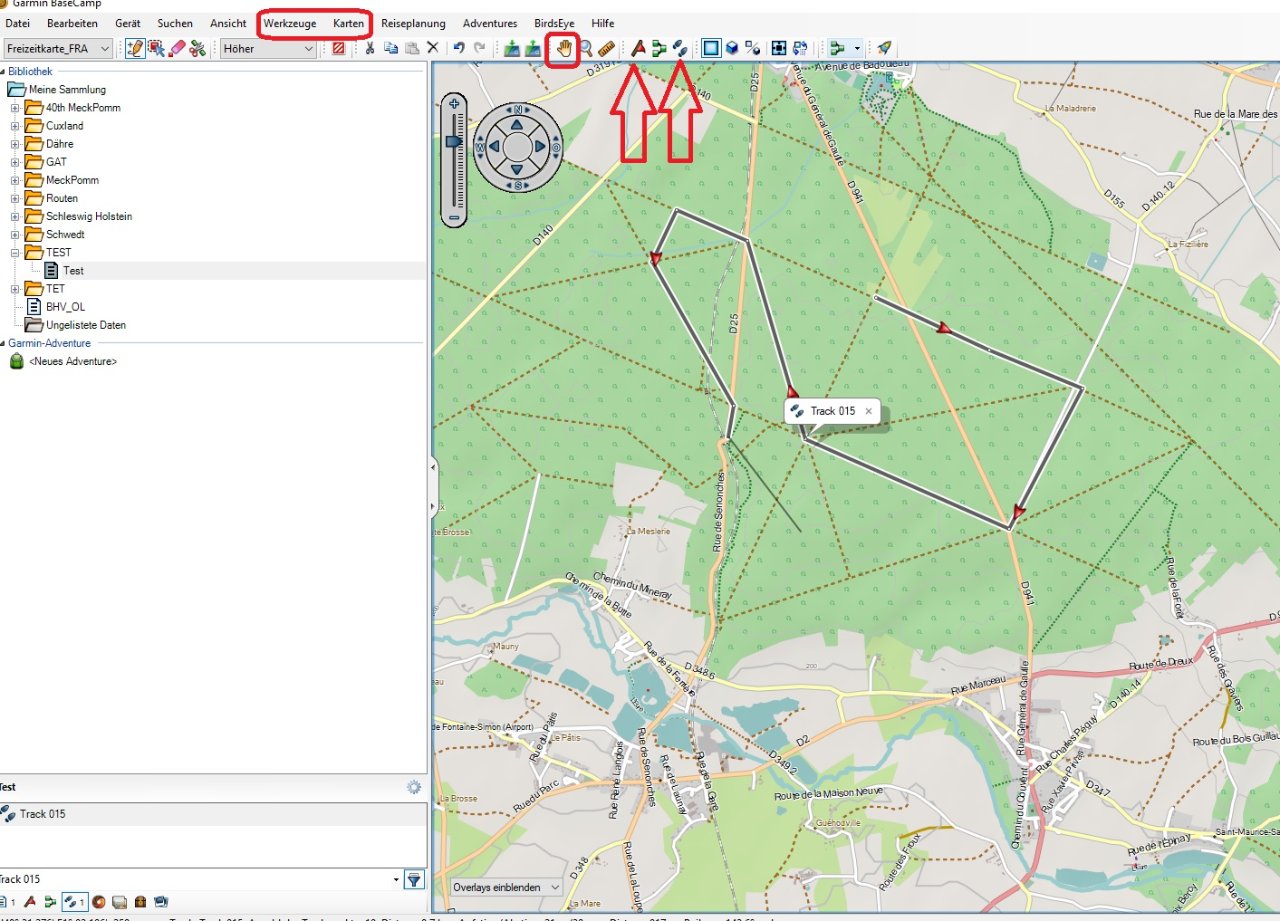Close the Track 015 map popup

pyautogui.click(x=868, y=411)
